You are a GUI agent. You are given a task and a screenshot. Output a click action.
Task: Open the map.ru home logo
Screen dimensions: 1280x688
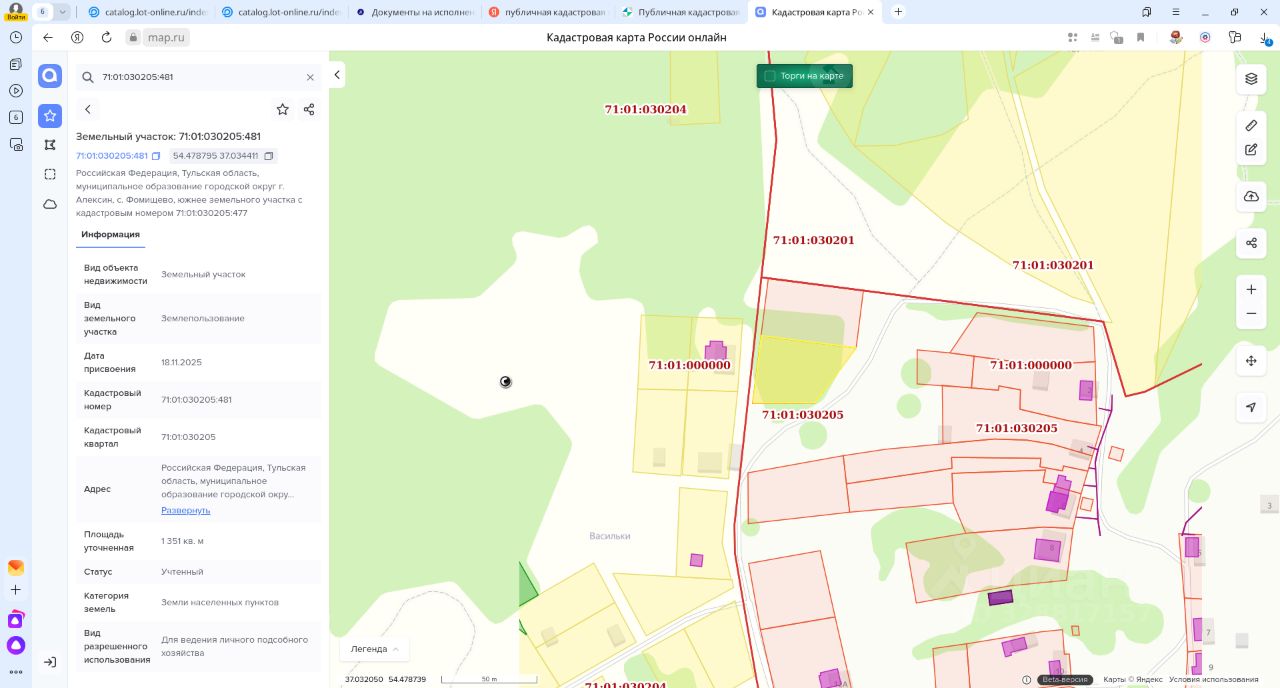50,76
